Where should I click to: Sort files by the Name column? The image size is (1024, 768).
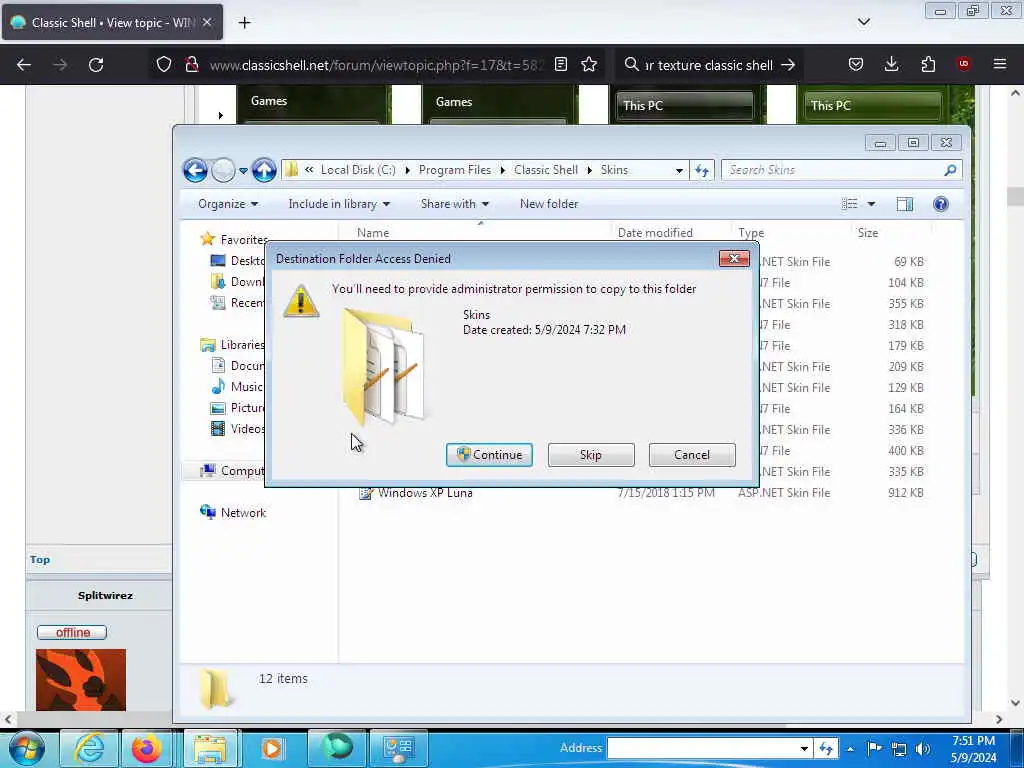(x=373, y=233)
